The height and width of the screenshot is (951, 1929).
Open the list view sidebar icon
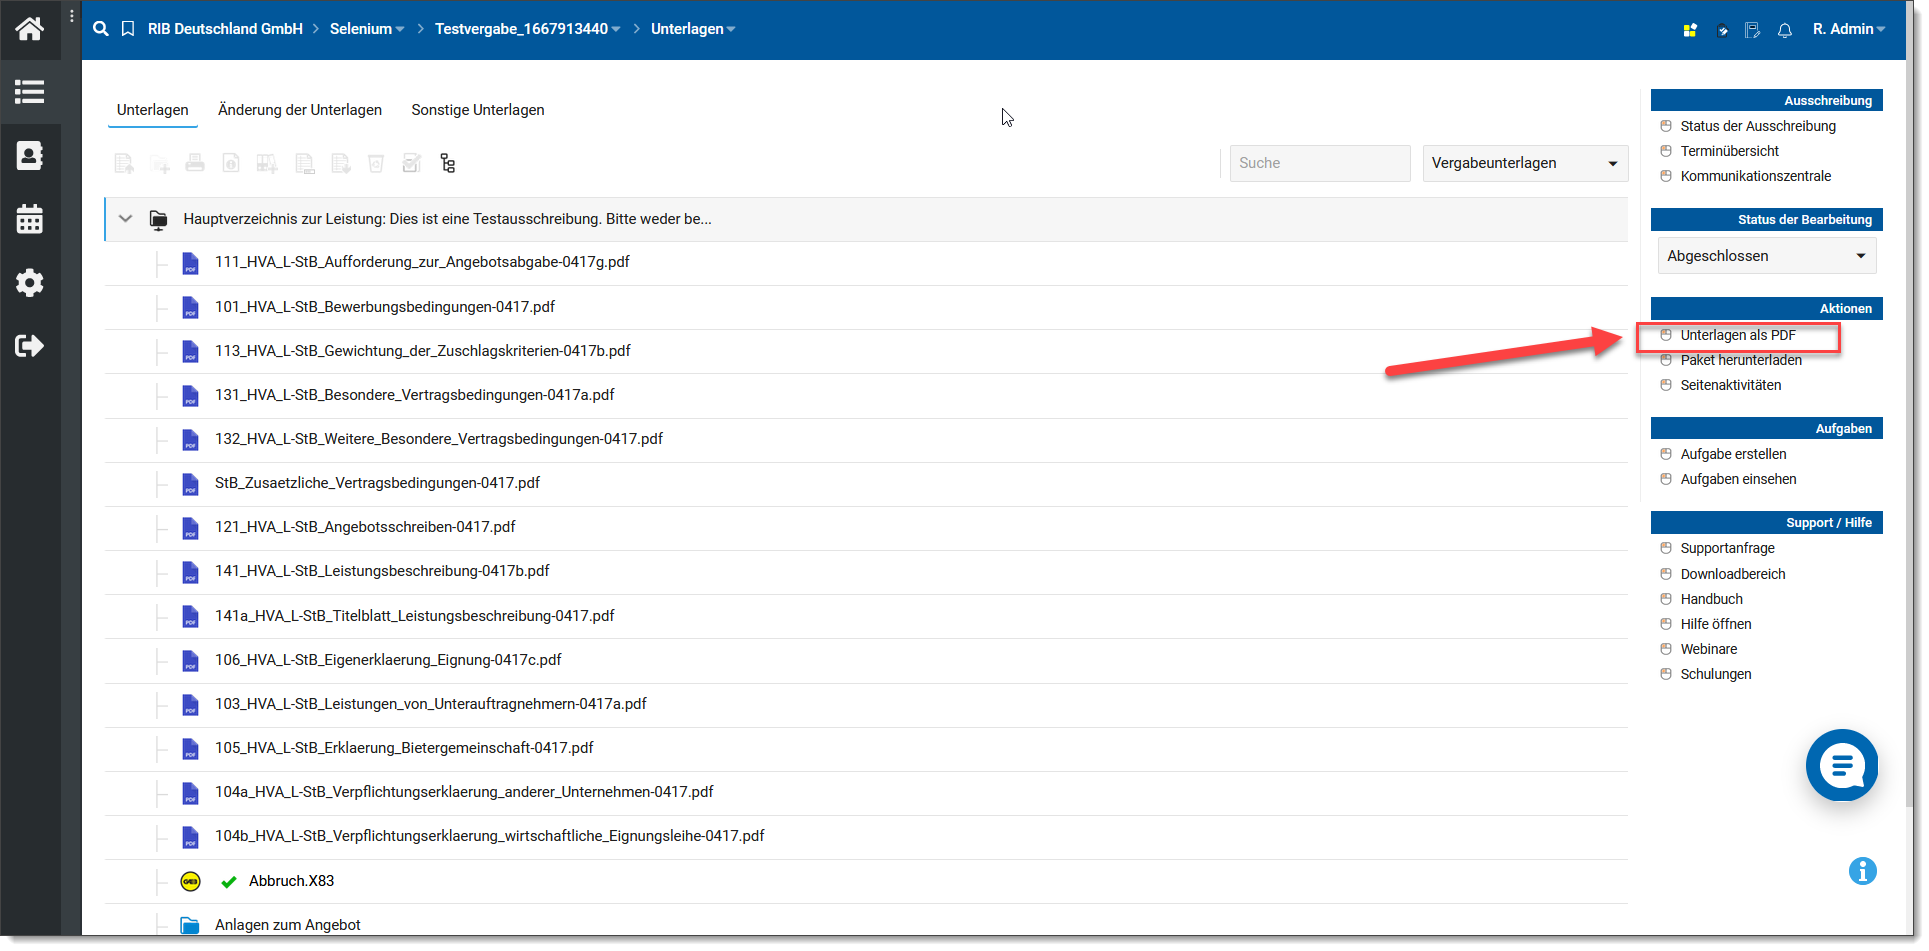click(30, 92)
